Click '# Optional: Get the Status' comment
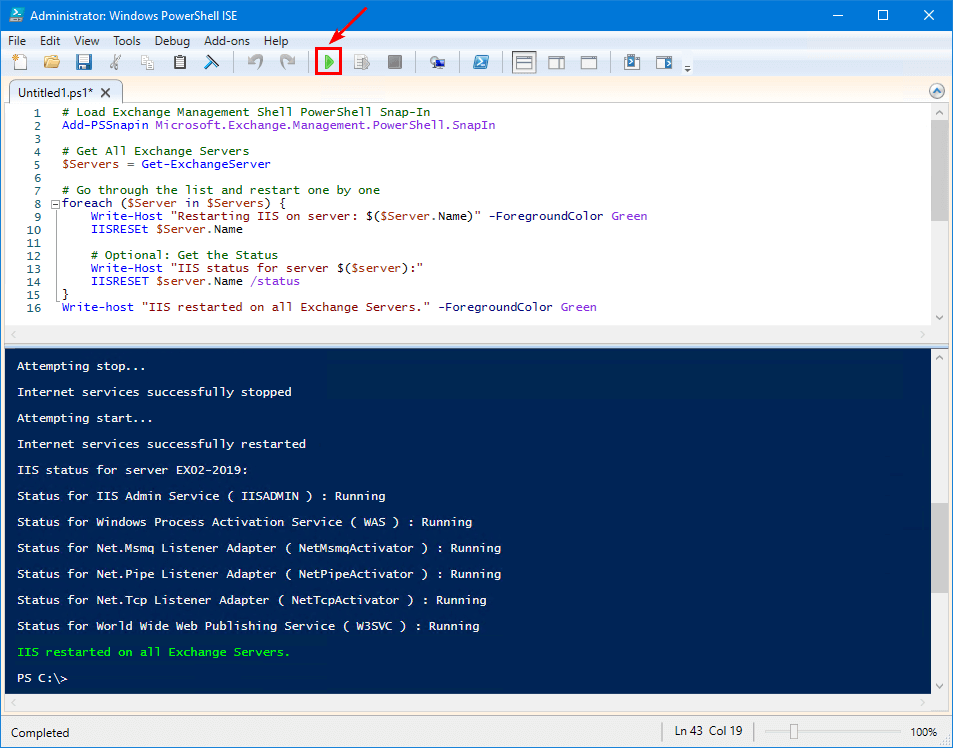 coord(184,255)
